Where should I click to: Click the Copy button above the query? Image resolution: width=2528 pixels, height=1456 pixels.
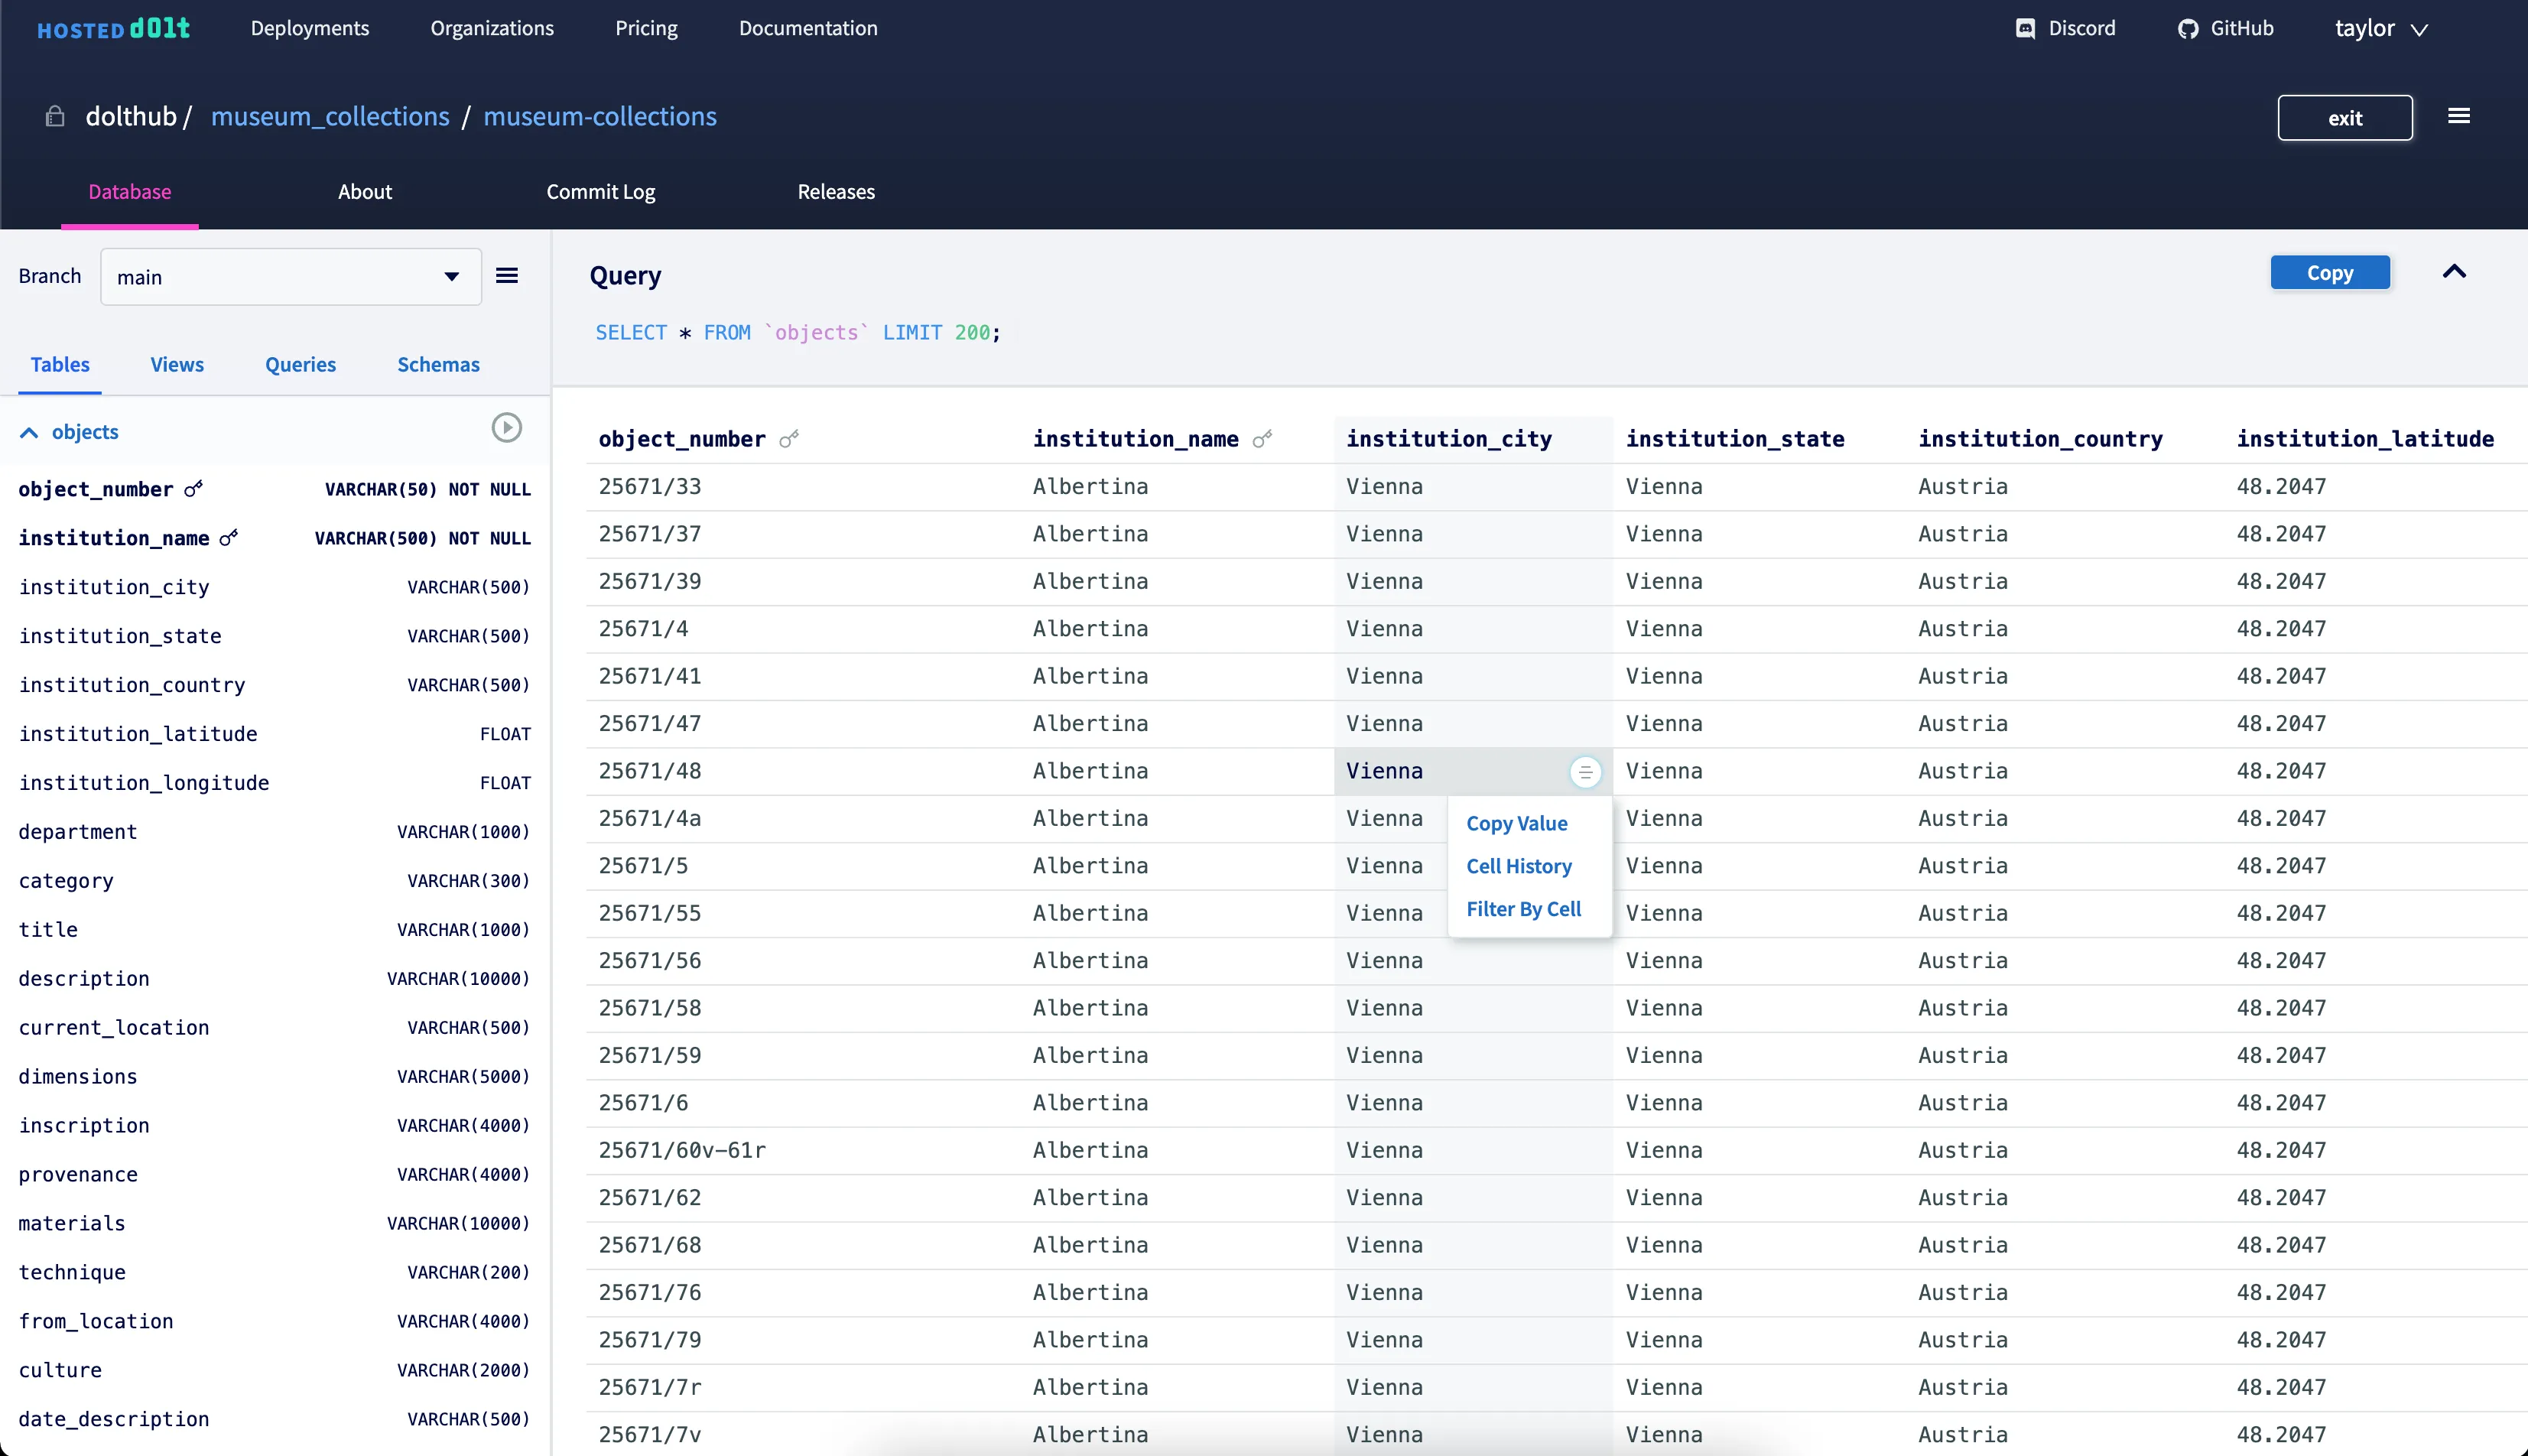tap(2329, 272)
